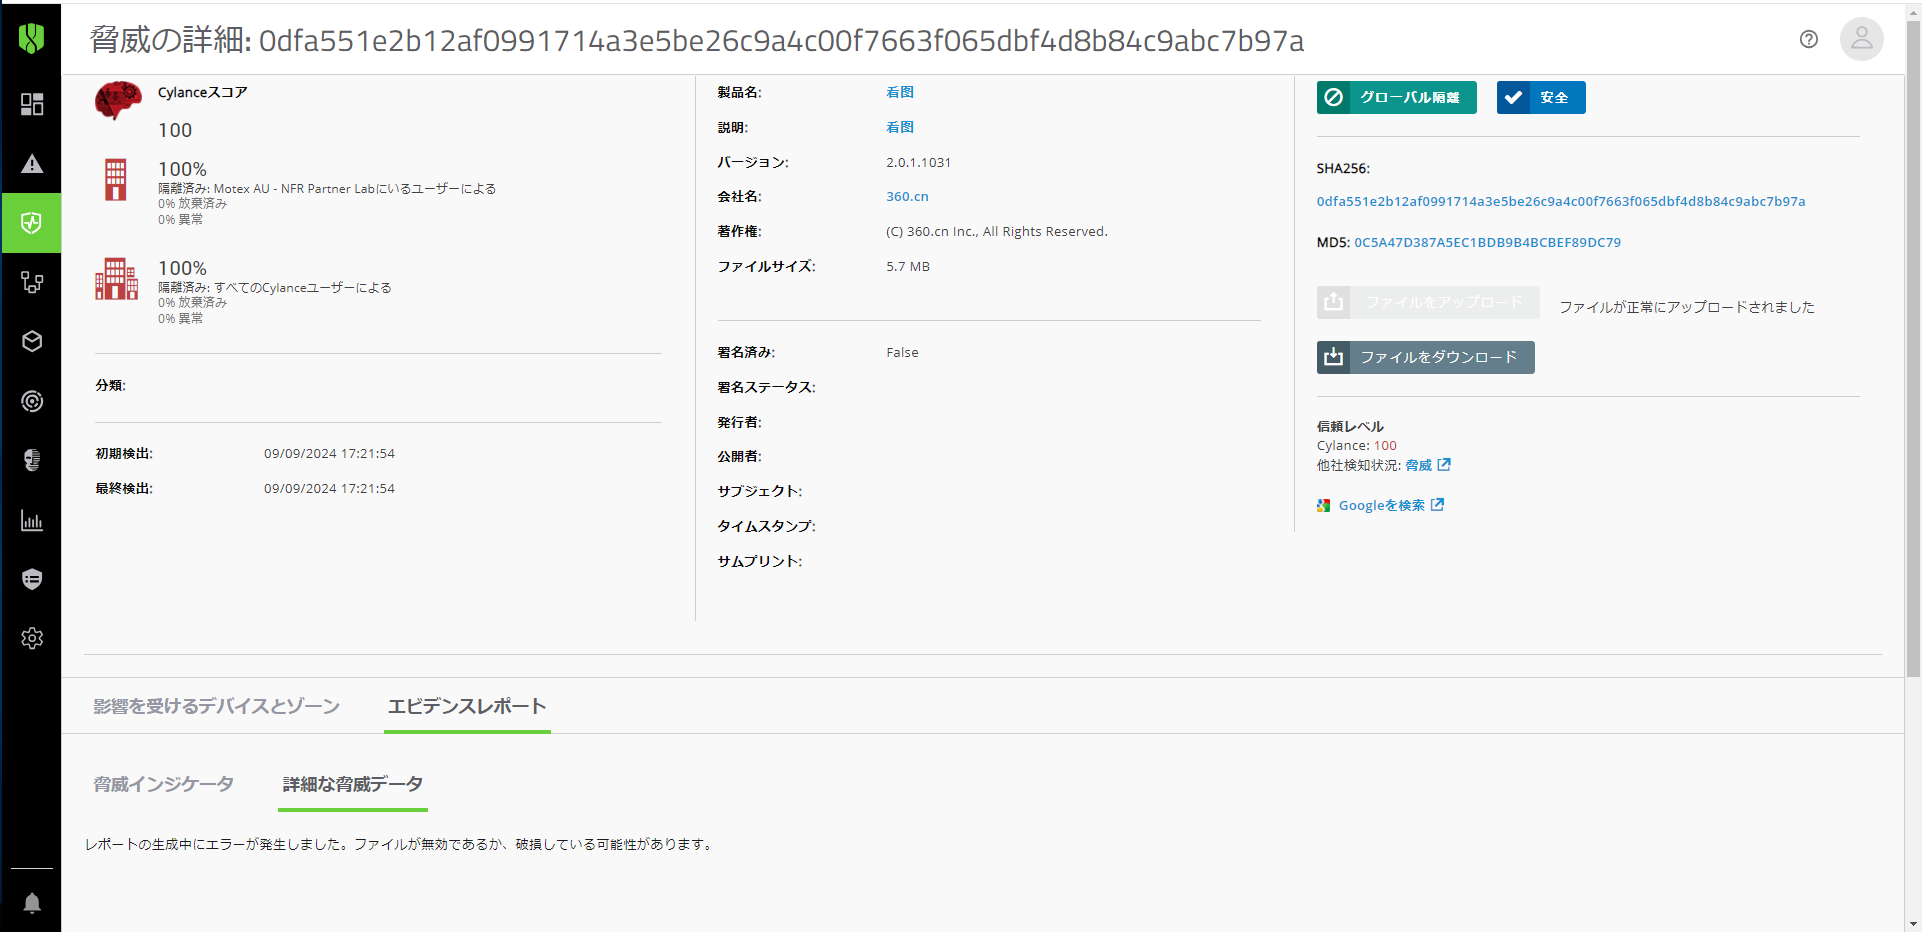Image resolution: width=1922 pixels, height=932 pixels.
Task: Open the zones network icon in sidebar
Action: pos(32,283)
